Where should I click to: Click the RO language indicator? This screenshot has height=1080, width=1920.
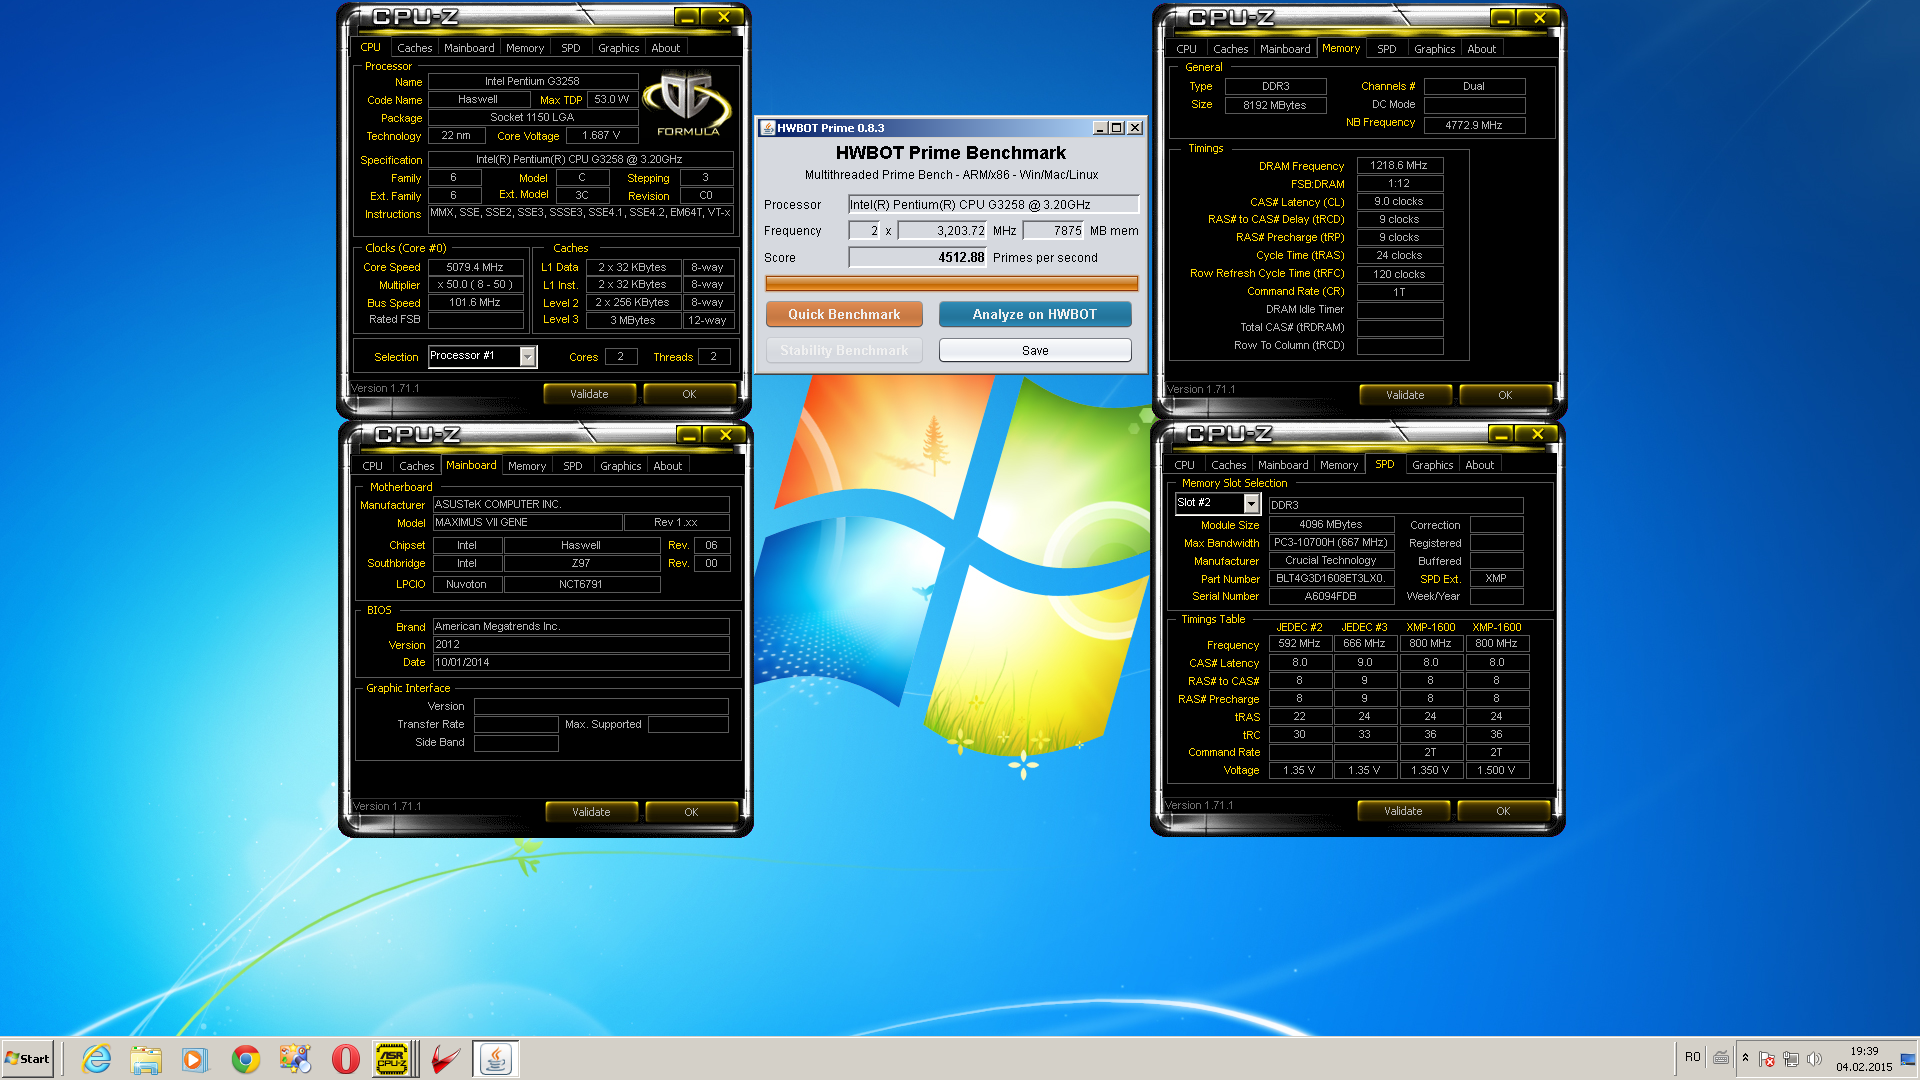point(1692,1057)
